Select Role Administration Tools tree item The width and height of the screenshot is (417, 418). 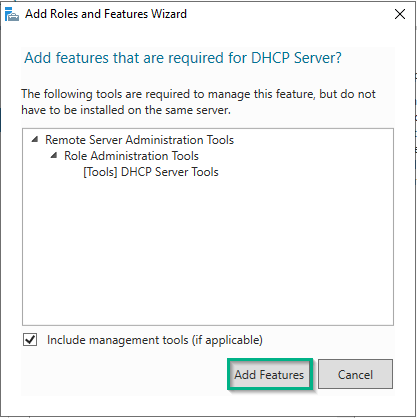point(131,156)
